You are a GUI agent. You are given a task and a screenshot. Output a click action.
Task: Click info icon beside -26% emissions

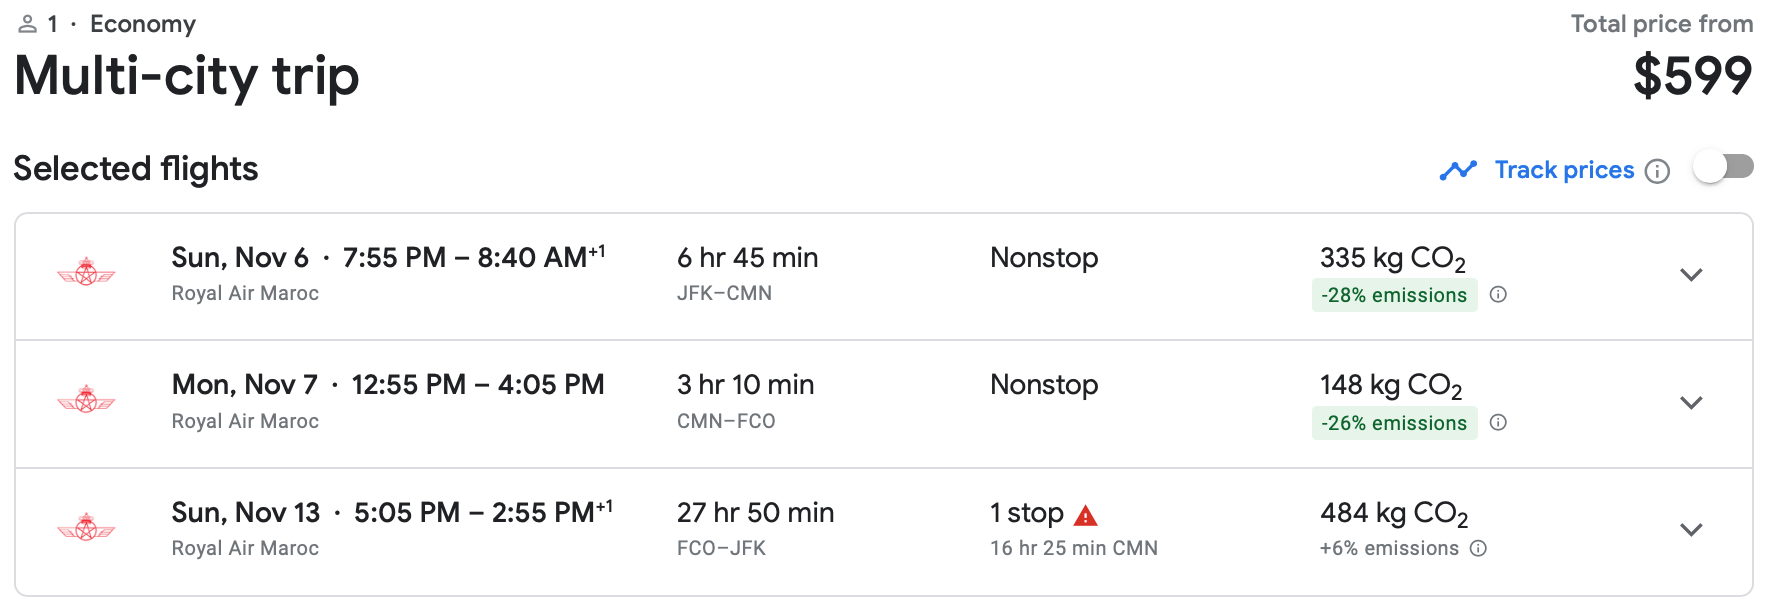point(1498,422)
